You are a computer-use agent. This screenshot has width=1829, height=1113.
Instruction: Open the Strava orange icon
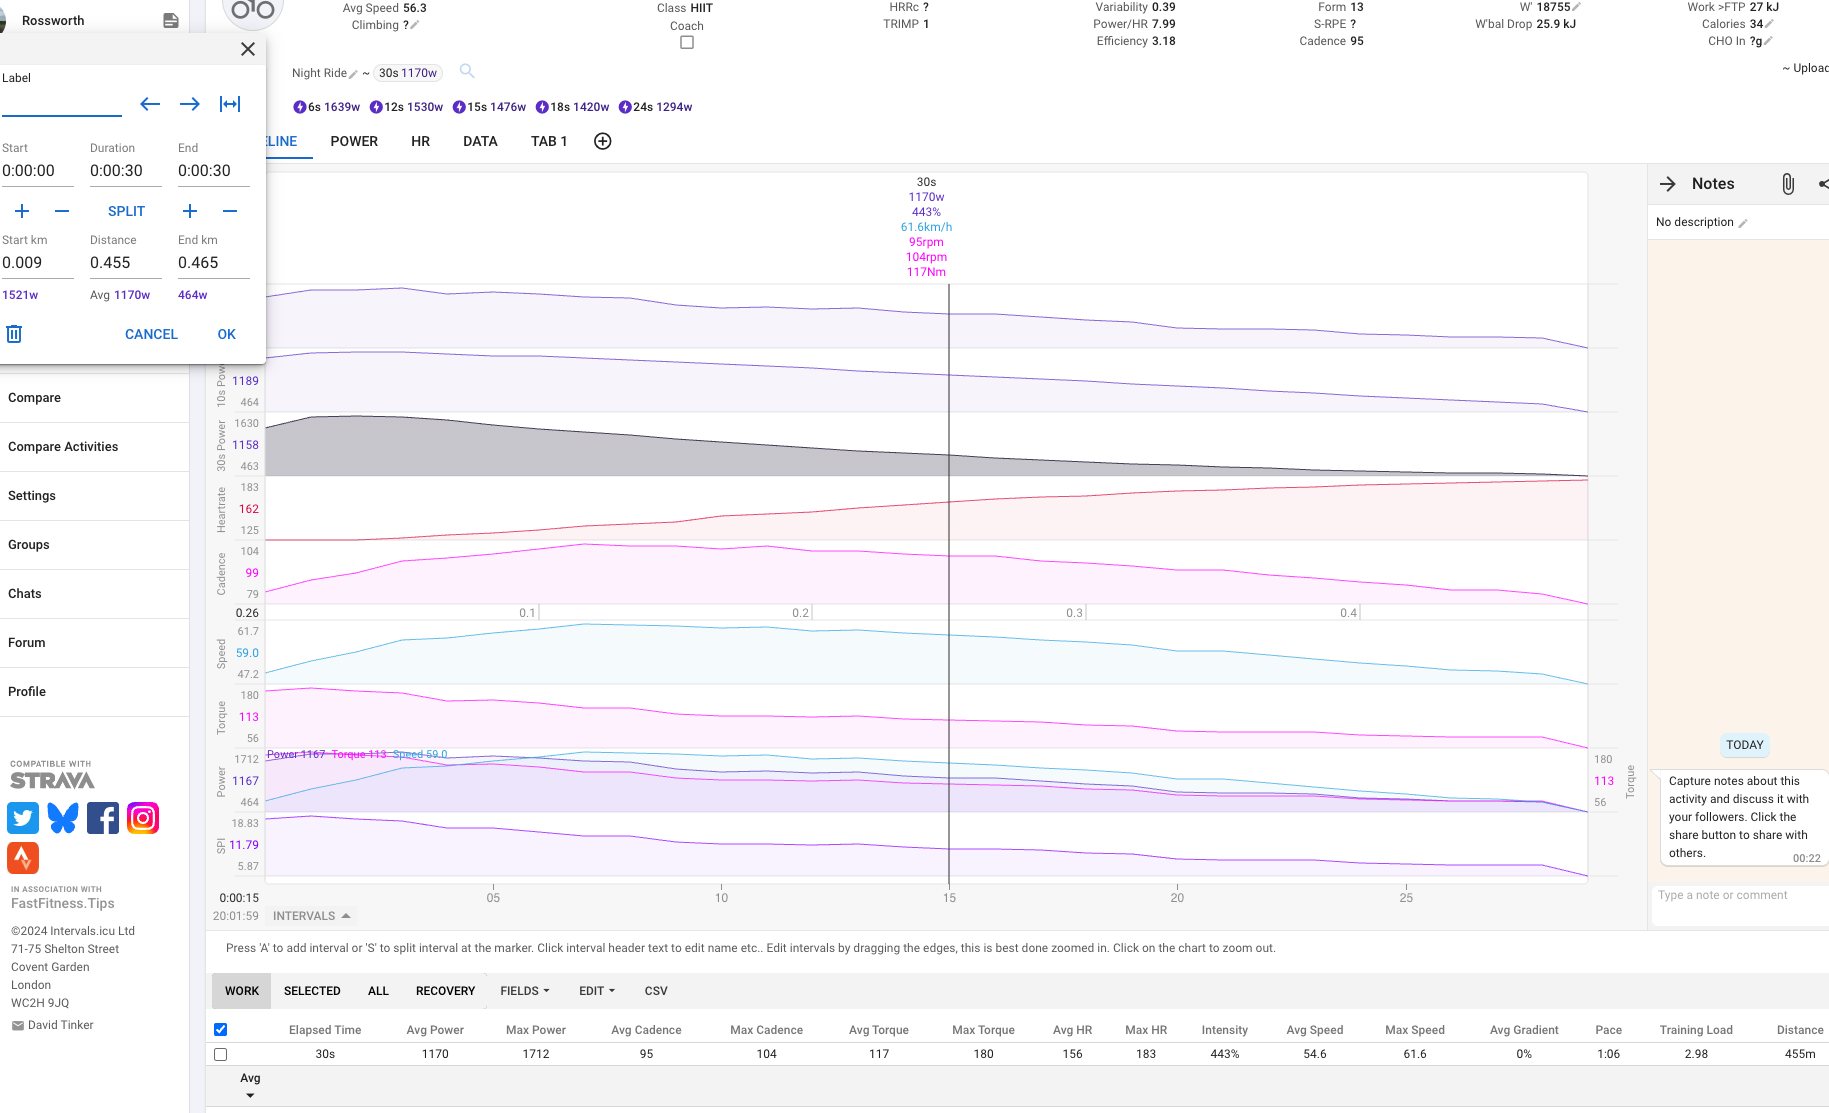[x=23, y=858]
